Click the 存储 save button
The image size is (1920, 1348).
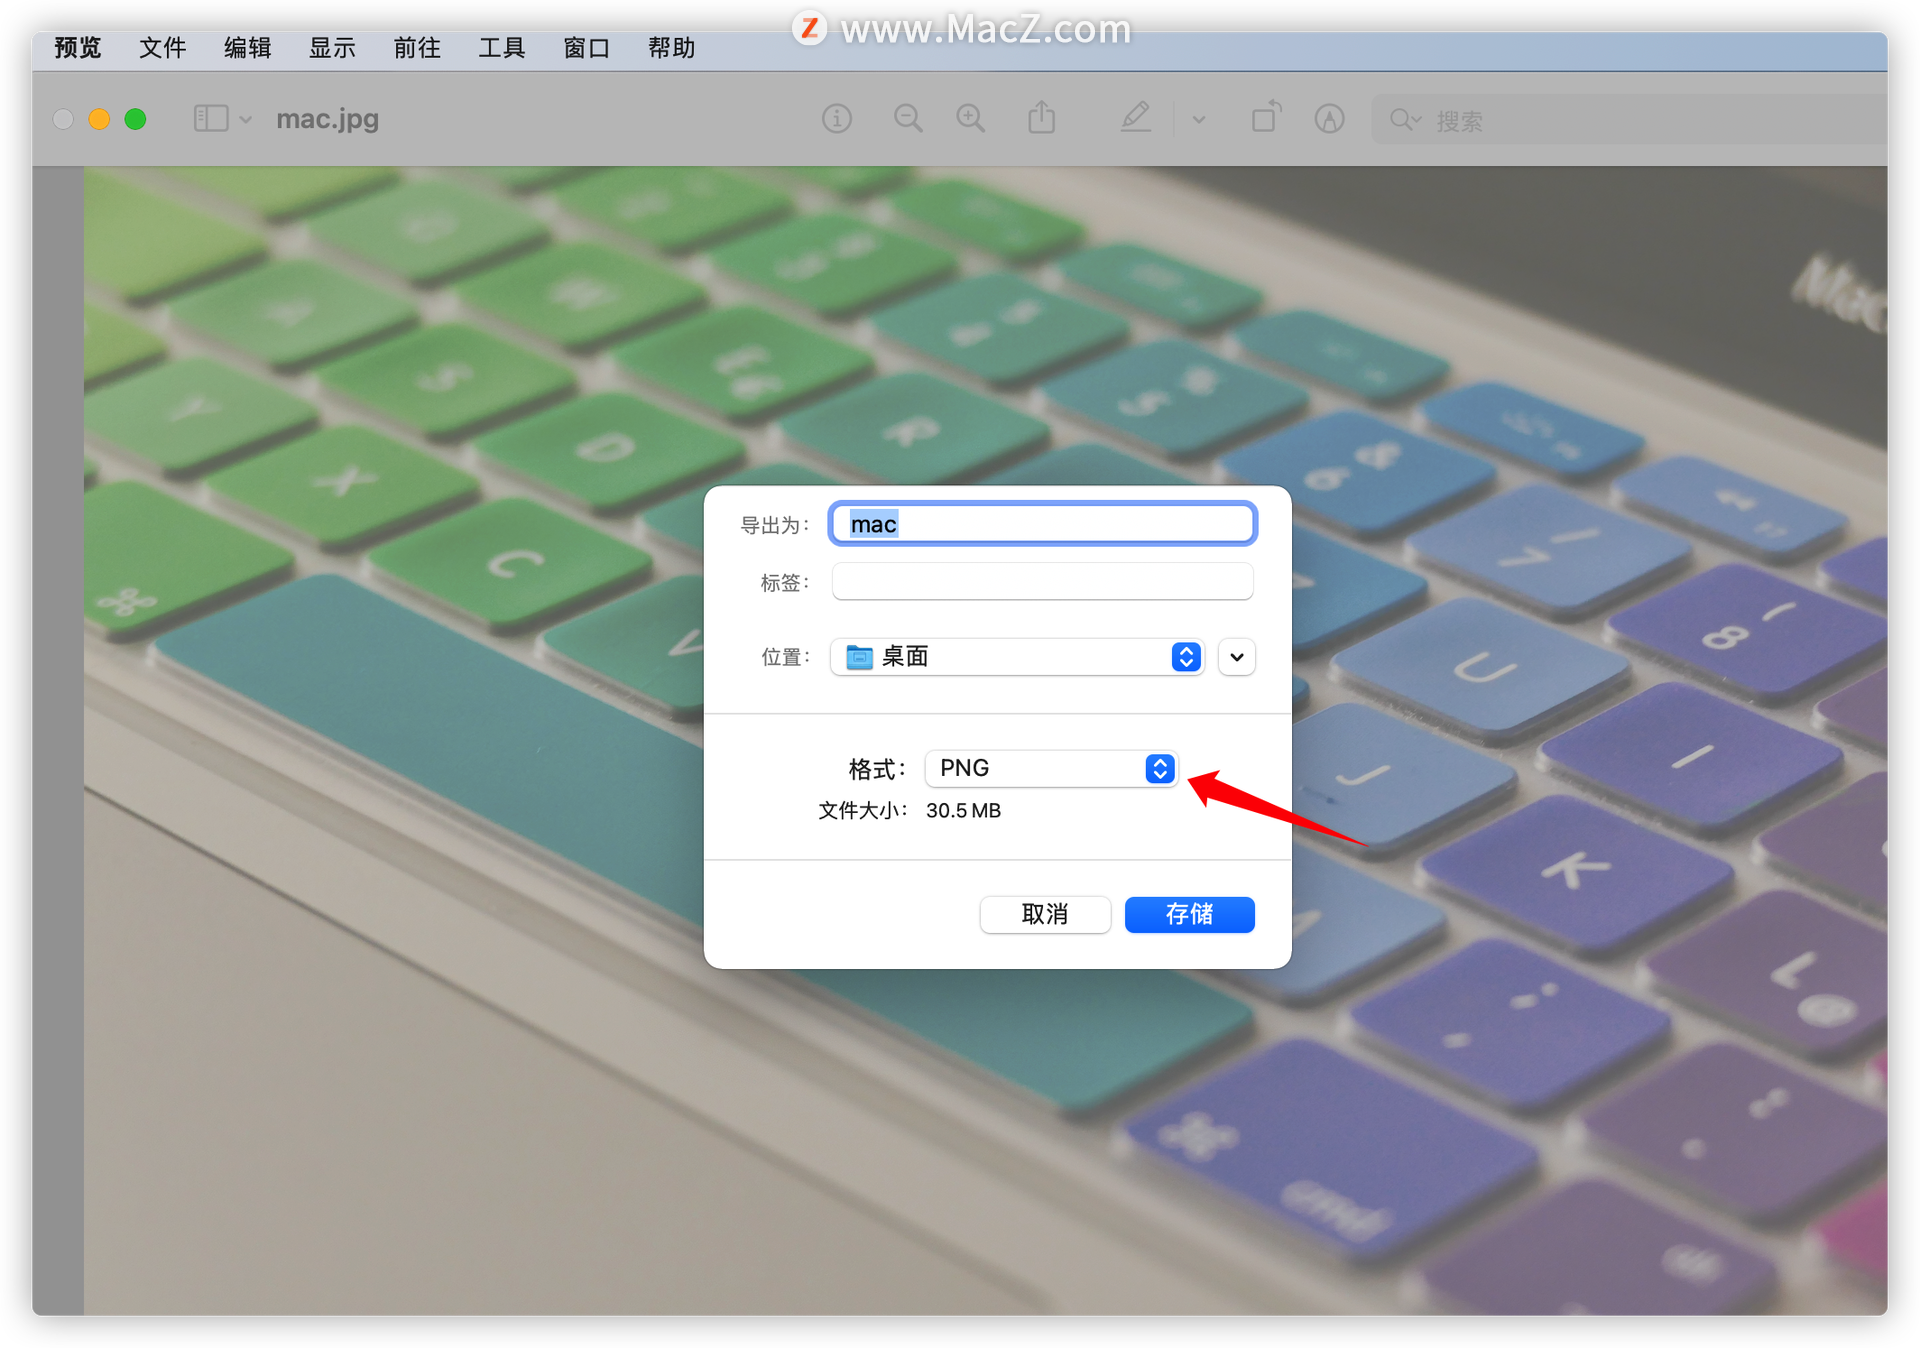point(1190,914)
